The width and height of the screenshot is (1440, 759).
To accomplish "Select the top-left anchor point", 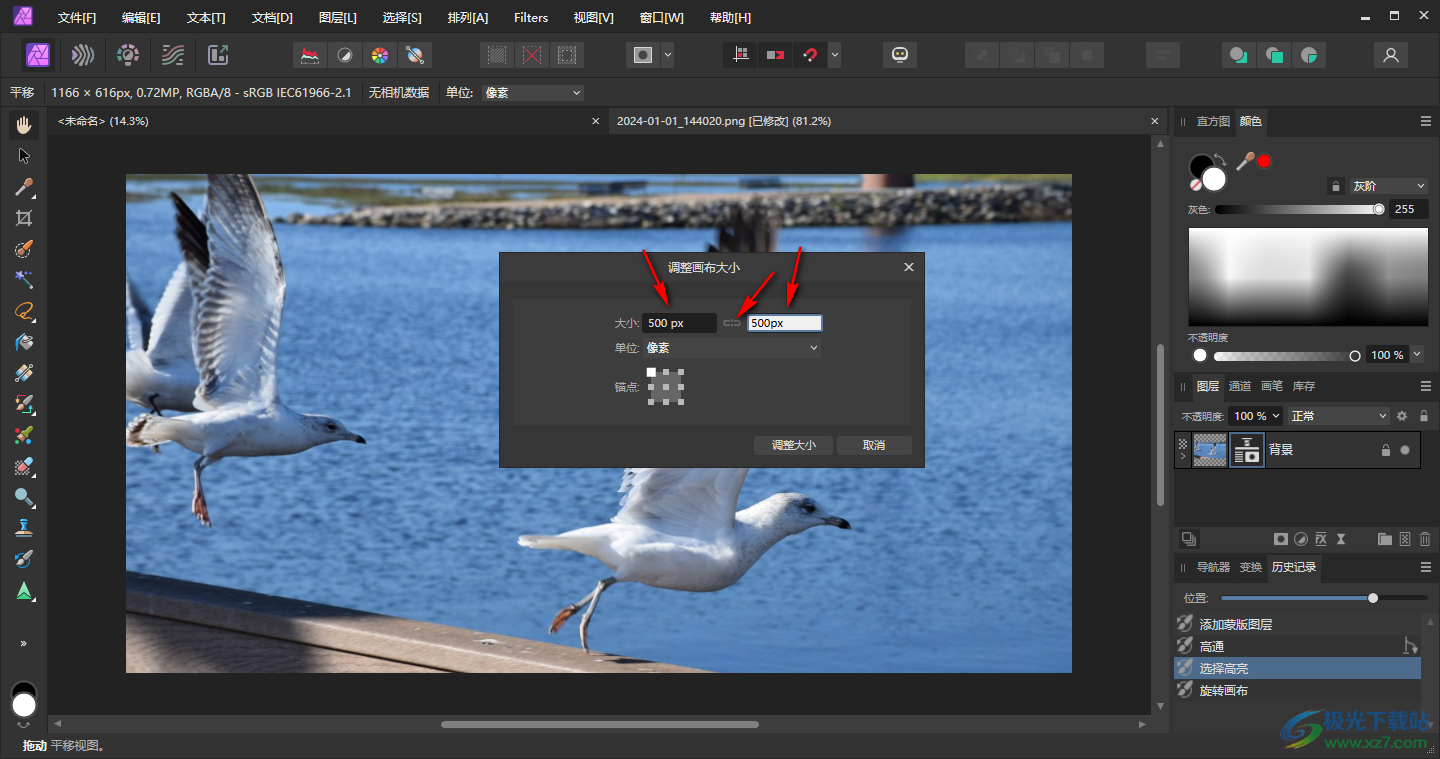I will (652, 373).
